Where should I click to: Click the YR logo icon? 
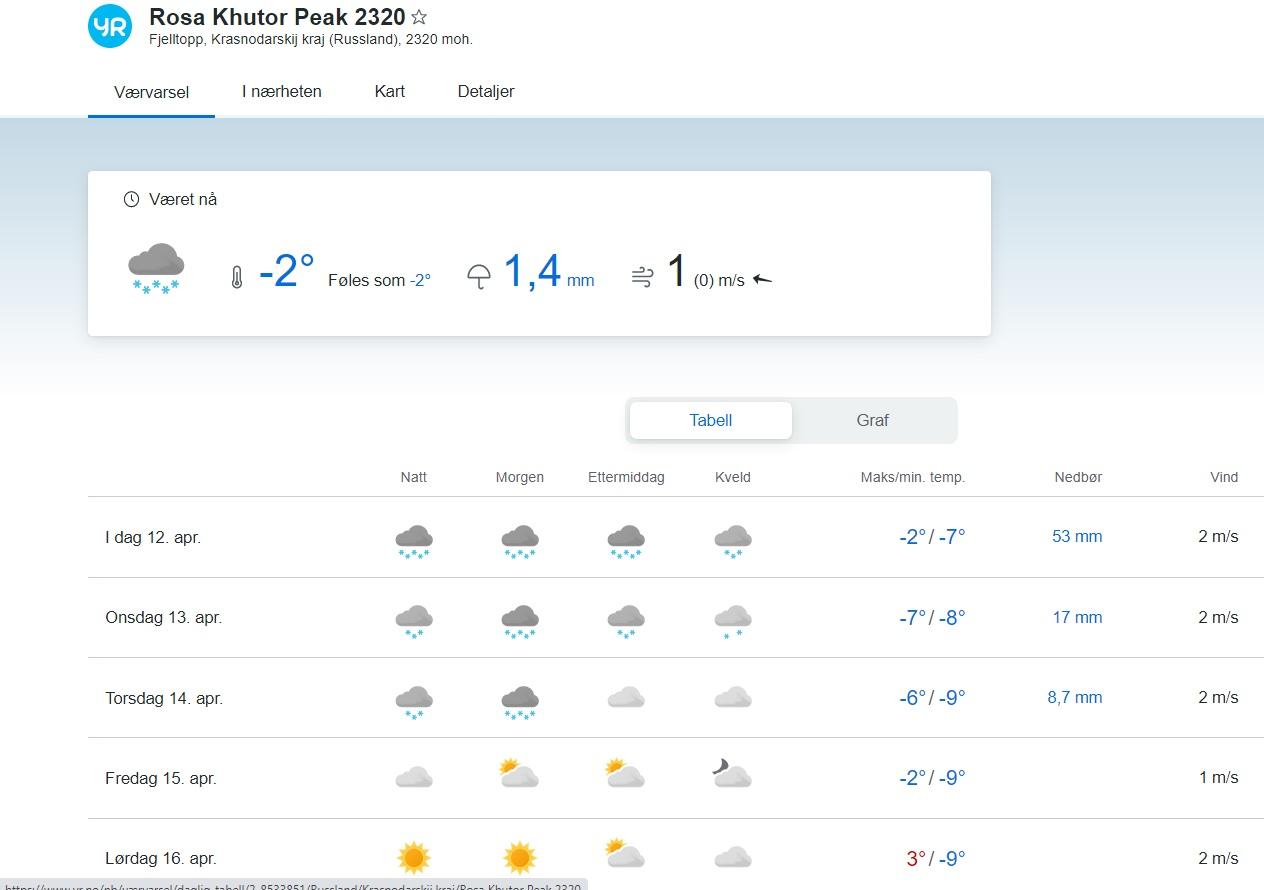pos(110,27)
